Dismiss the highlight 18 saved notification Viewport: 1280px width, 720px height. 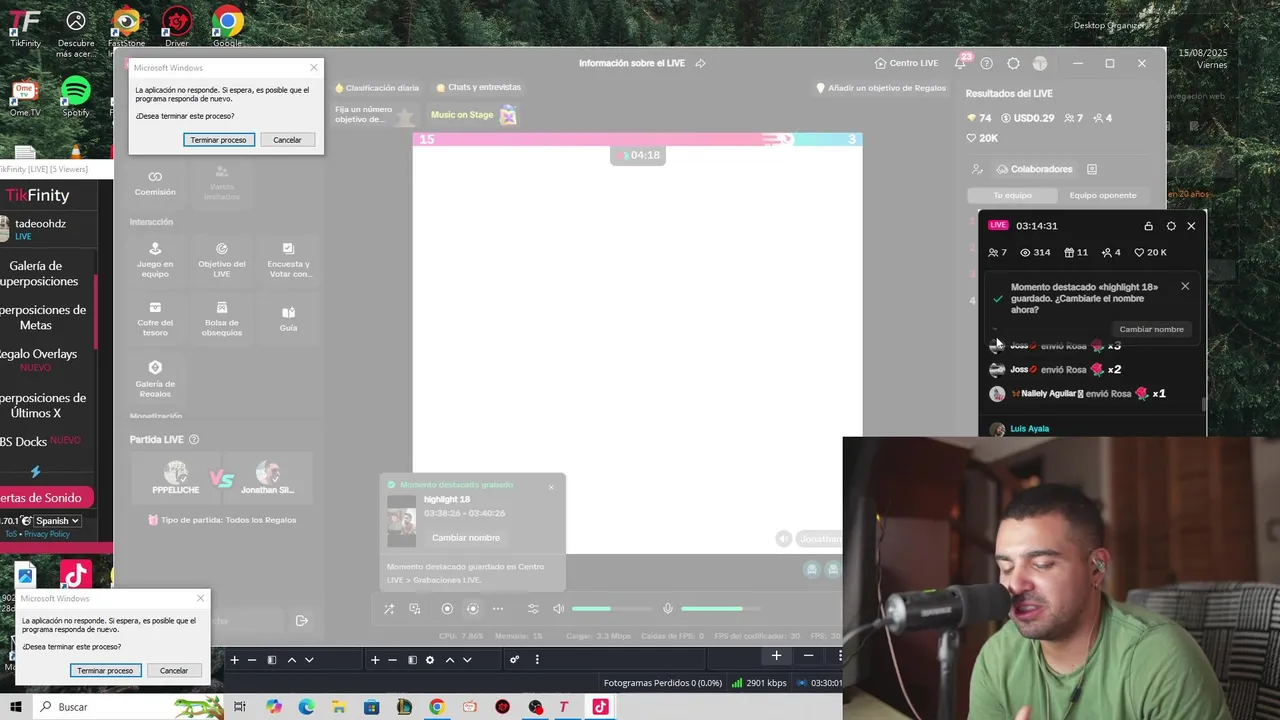[1185, 286]
